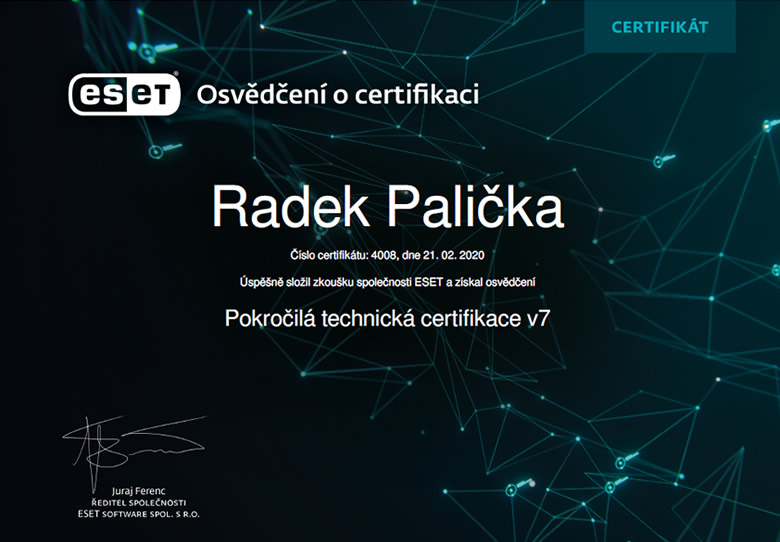Click "ESET SOFTWARE SPOL. S R.O."
The height and width of the screenshot is (542, 780).
click(139, 514)
